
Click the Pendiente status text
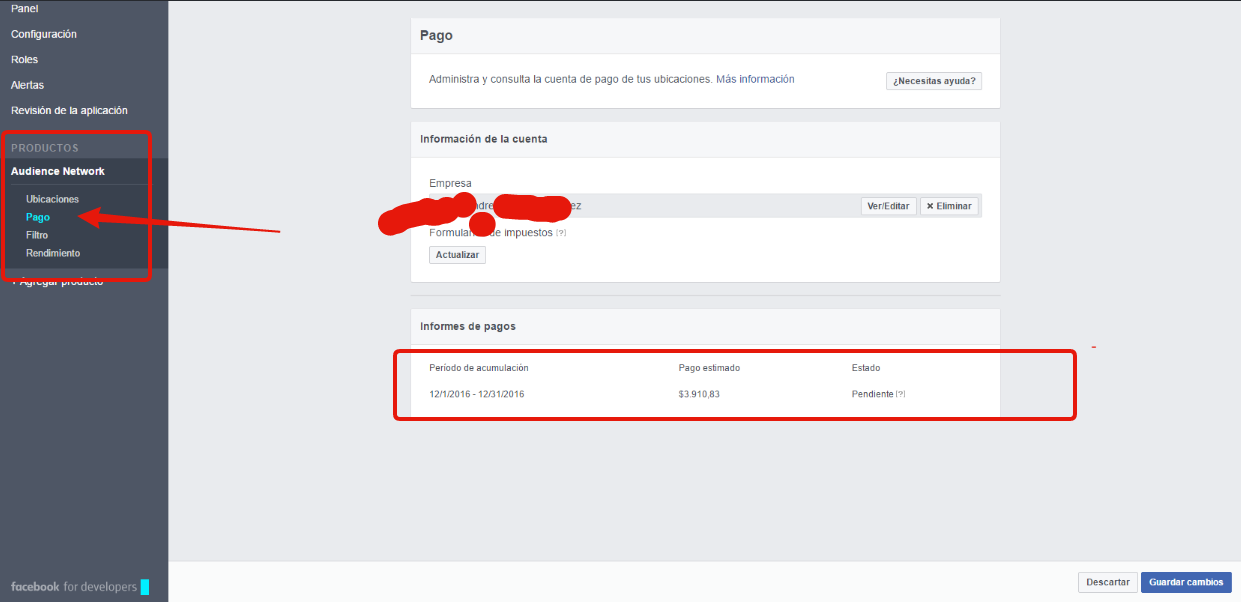[x=873, y=394]
